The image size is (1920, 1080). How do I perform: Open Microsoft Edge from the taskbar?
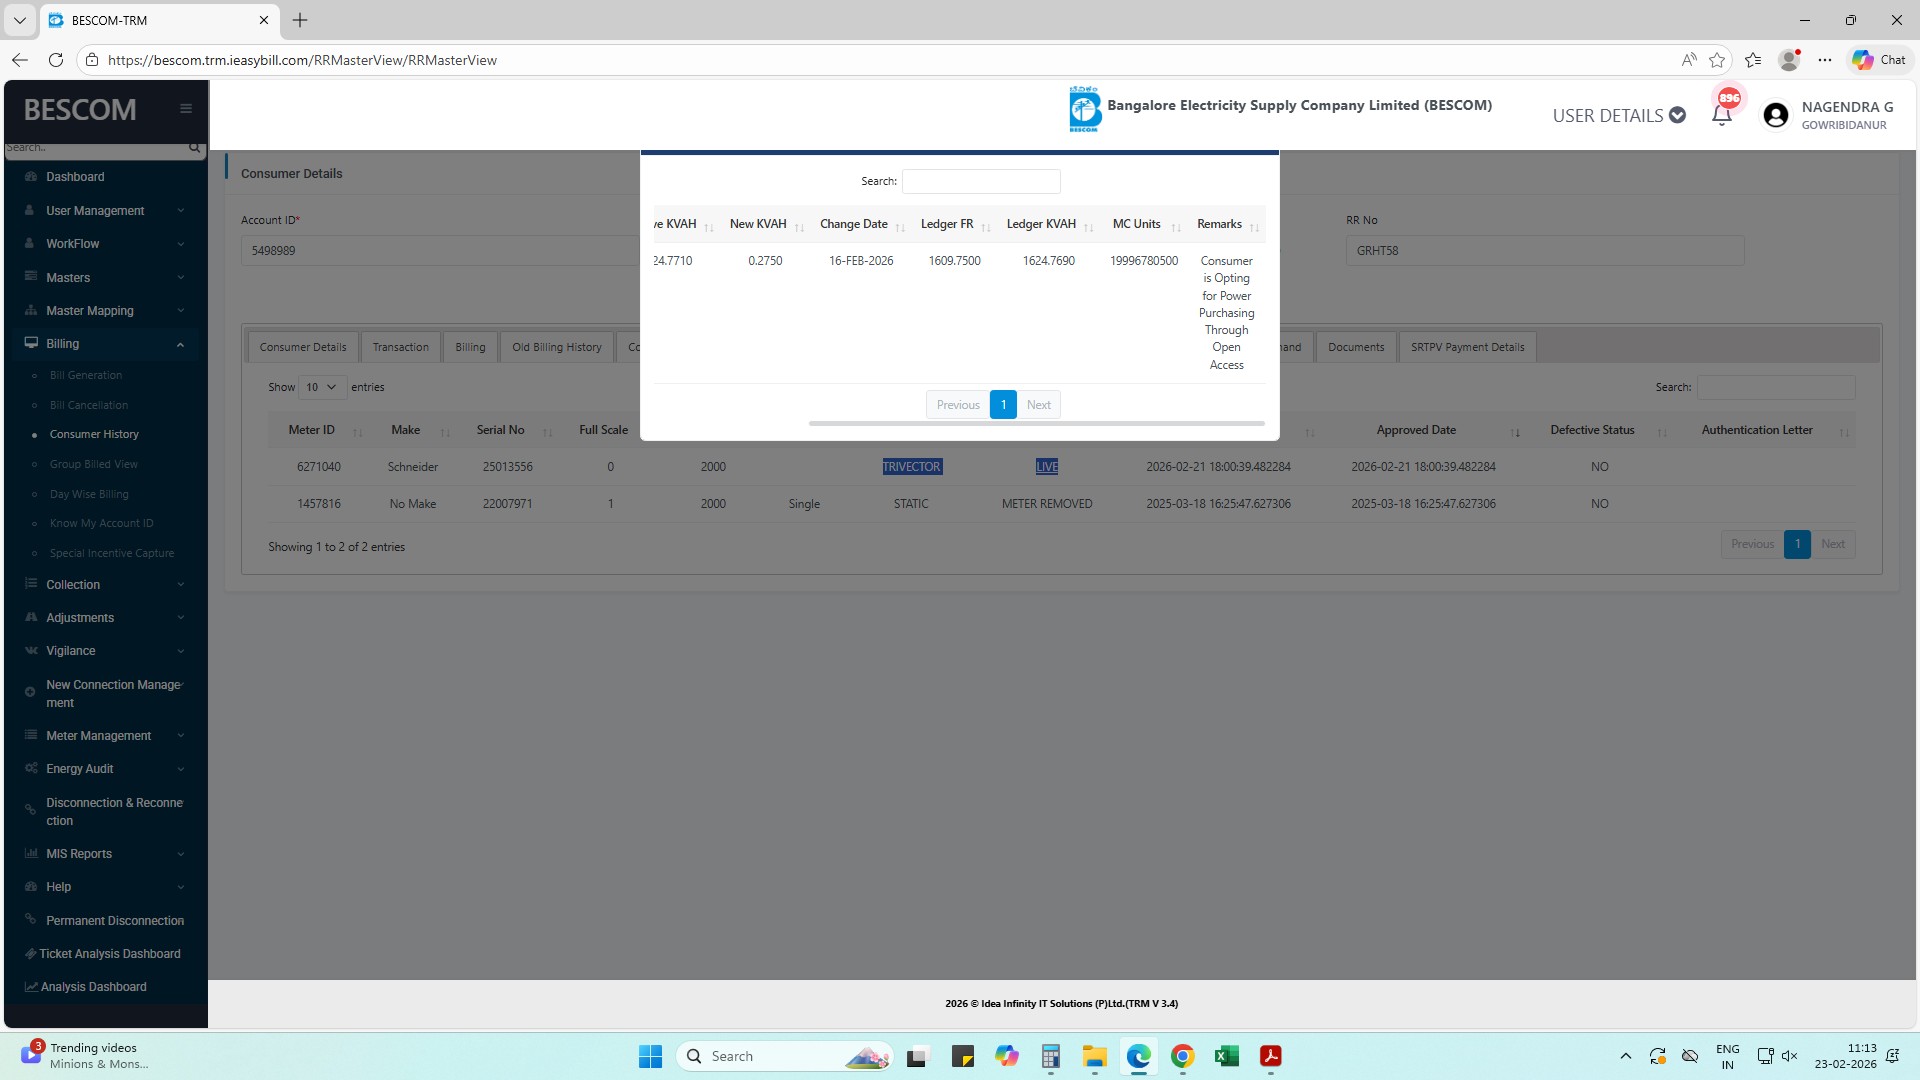point(1139,1056)
